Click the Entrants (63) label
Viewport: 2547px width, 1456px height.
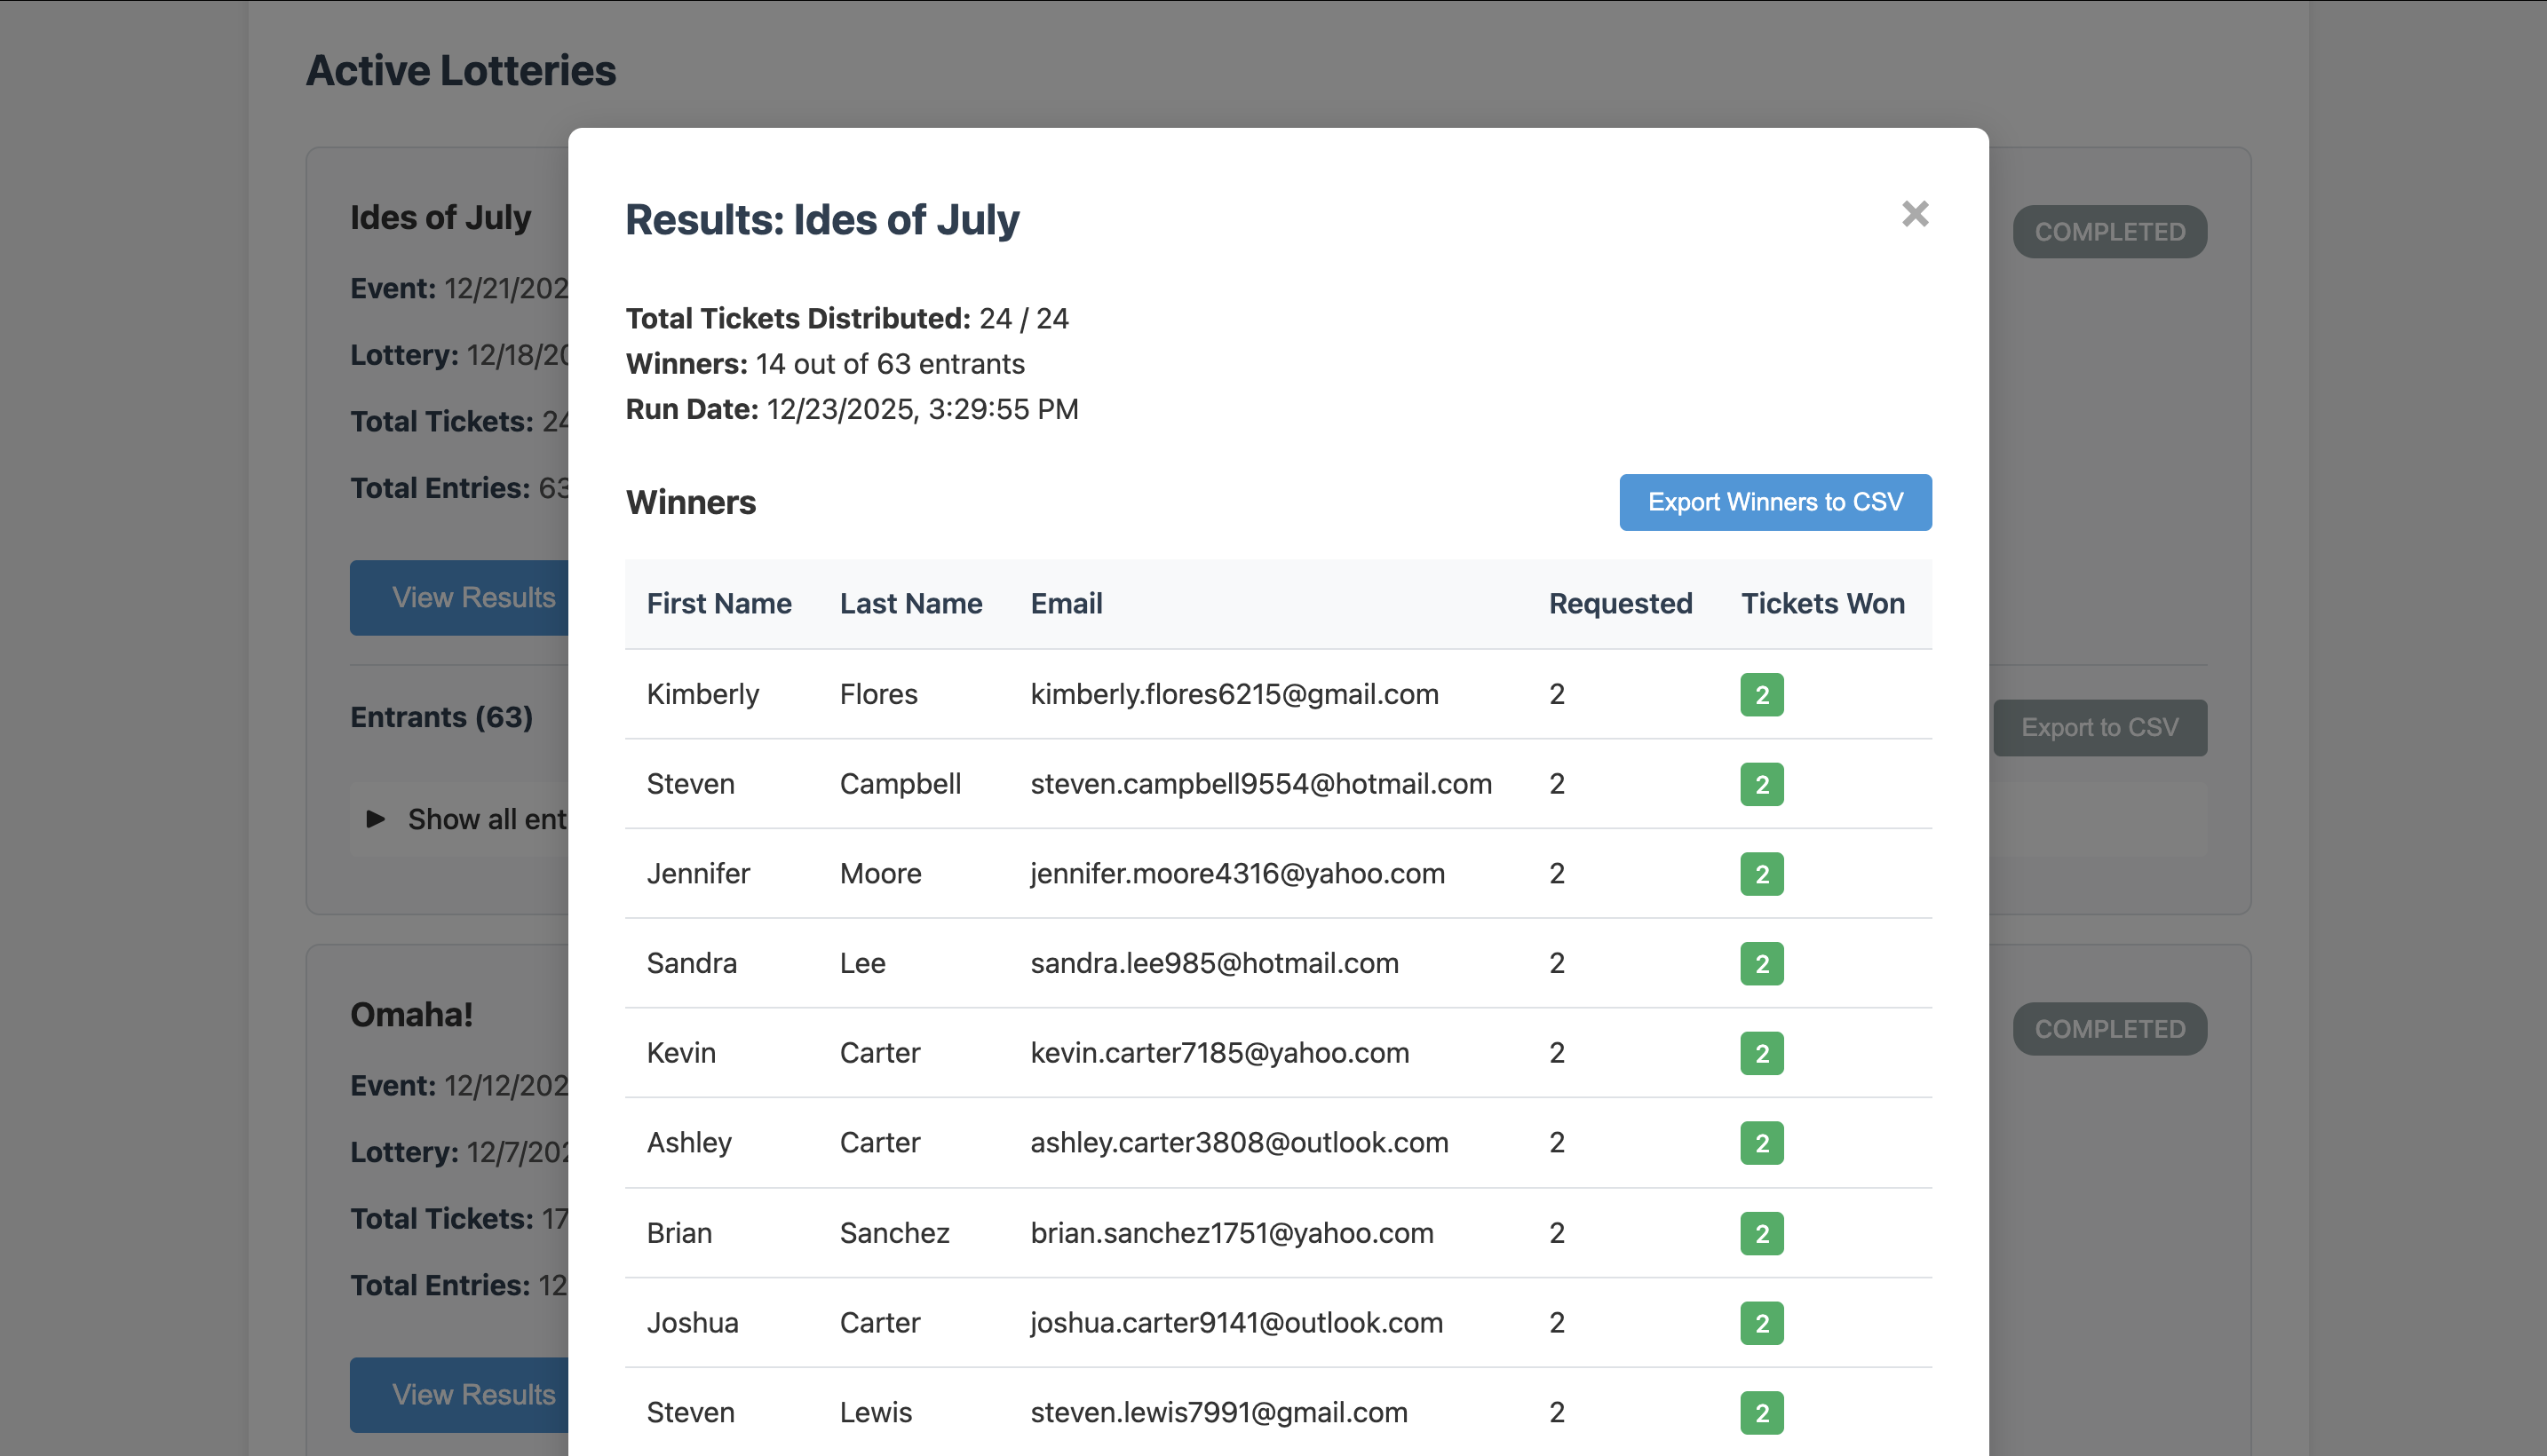click(x=441, y=717)
